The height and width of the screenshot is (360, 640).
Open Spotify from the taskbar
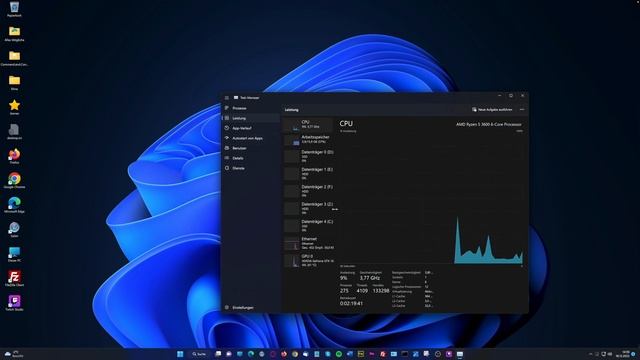click(x=339, y=354)
